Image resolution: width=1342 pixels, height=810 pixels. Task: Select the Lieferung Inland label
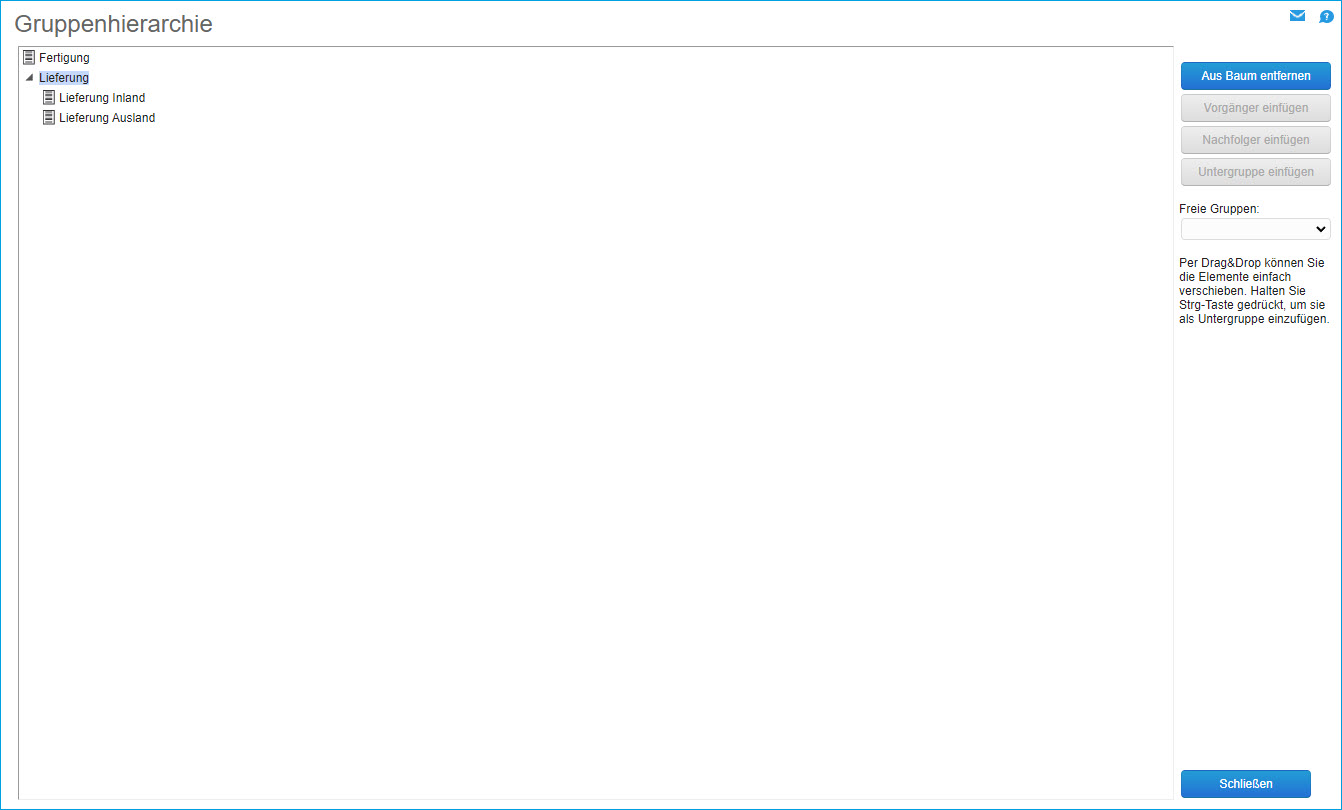(102, 98)
